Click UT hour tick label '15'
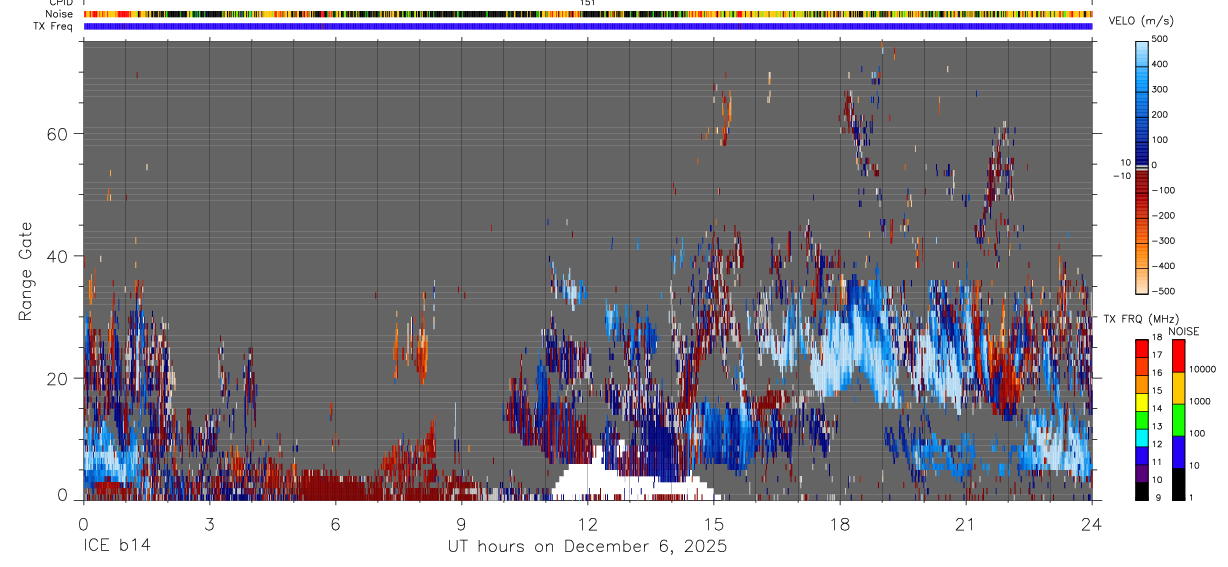 (x=714, y=523)
